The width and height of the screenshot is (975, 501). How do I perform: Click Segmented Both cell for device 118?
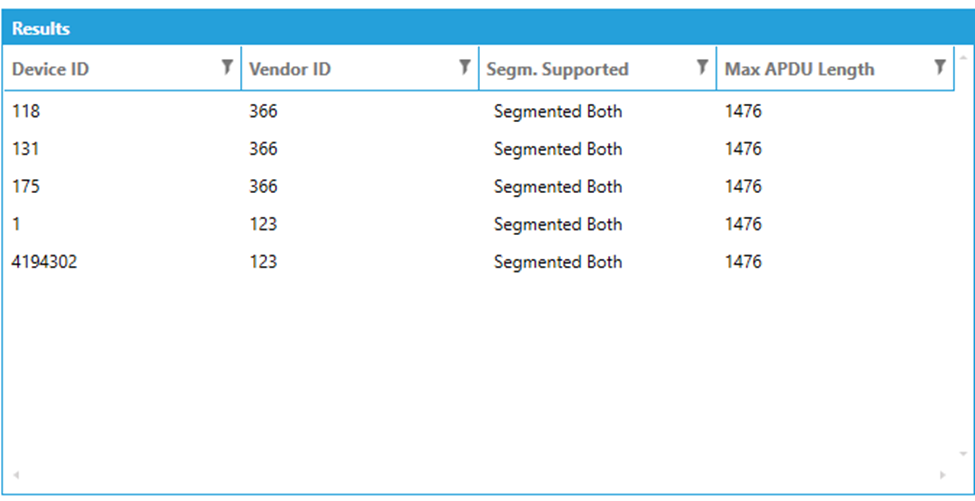pos(557,112)
